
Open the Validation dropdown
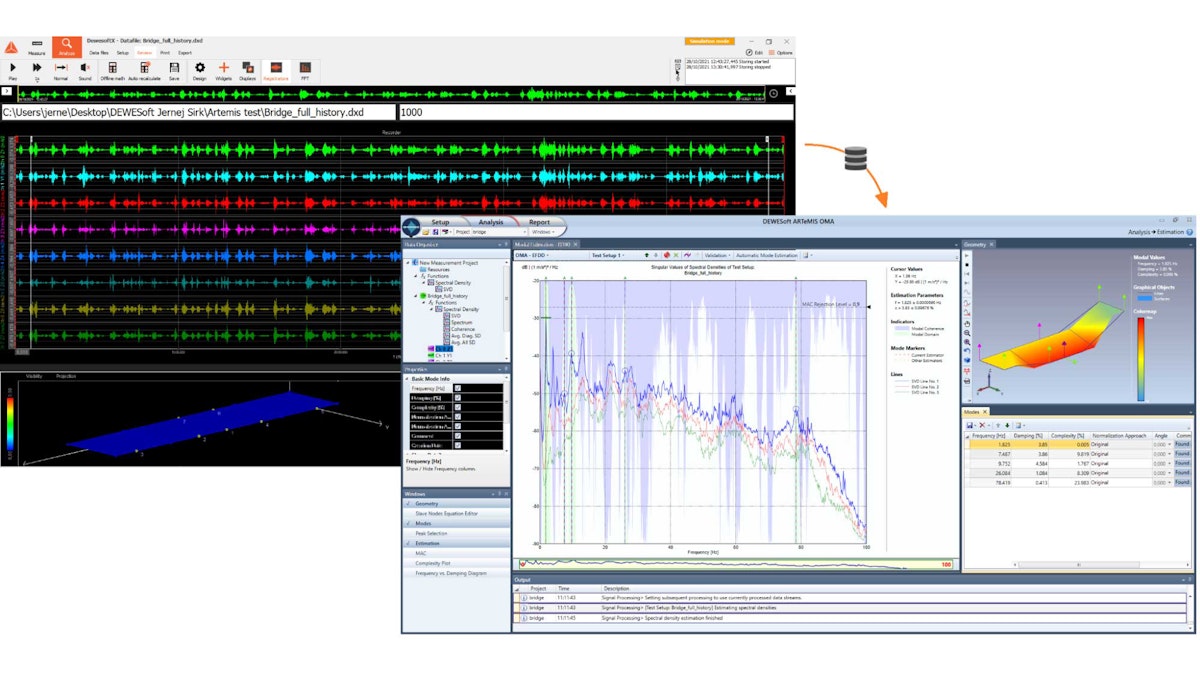[x=716, y=255]
